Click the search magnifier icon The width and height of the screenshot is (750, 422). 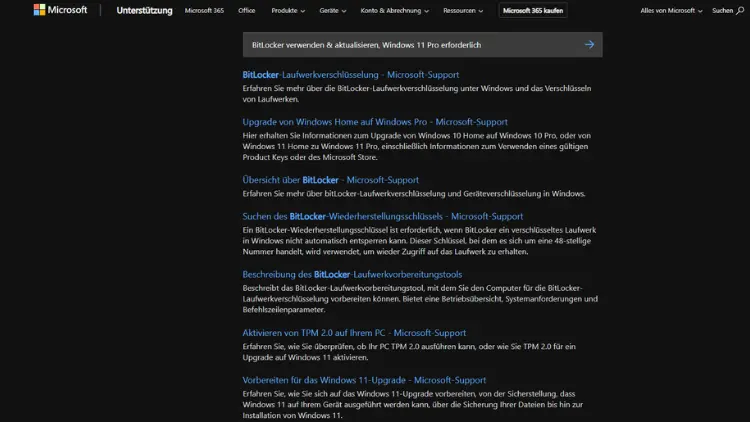pos(740,11)
